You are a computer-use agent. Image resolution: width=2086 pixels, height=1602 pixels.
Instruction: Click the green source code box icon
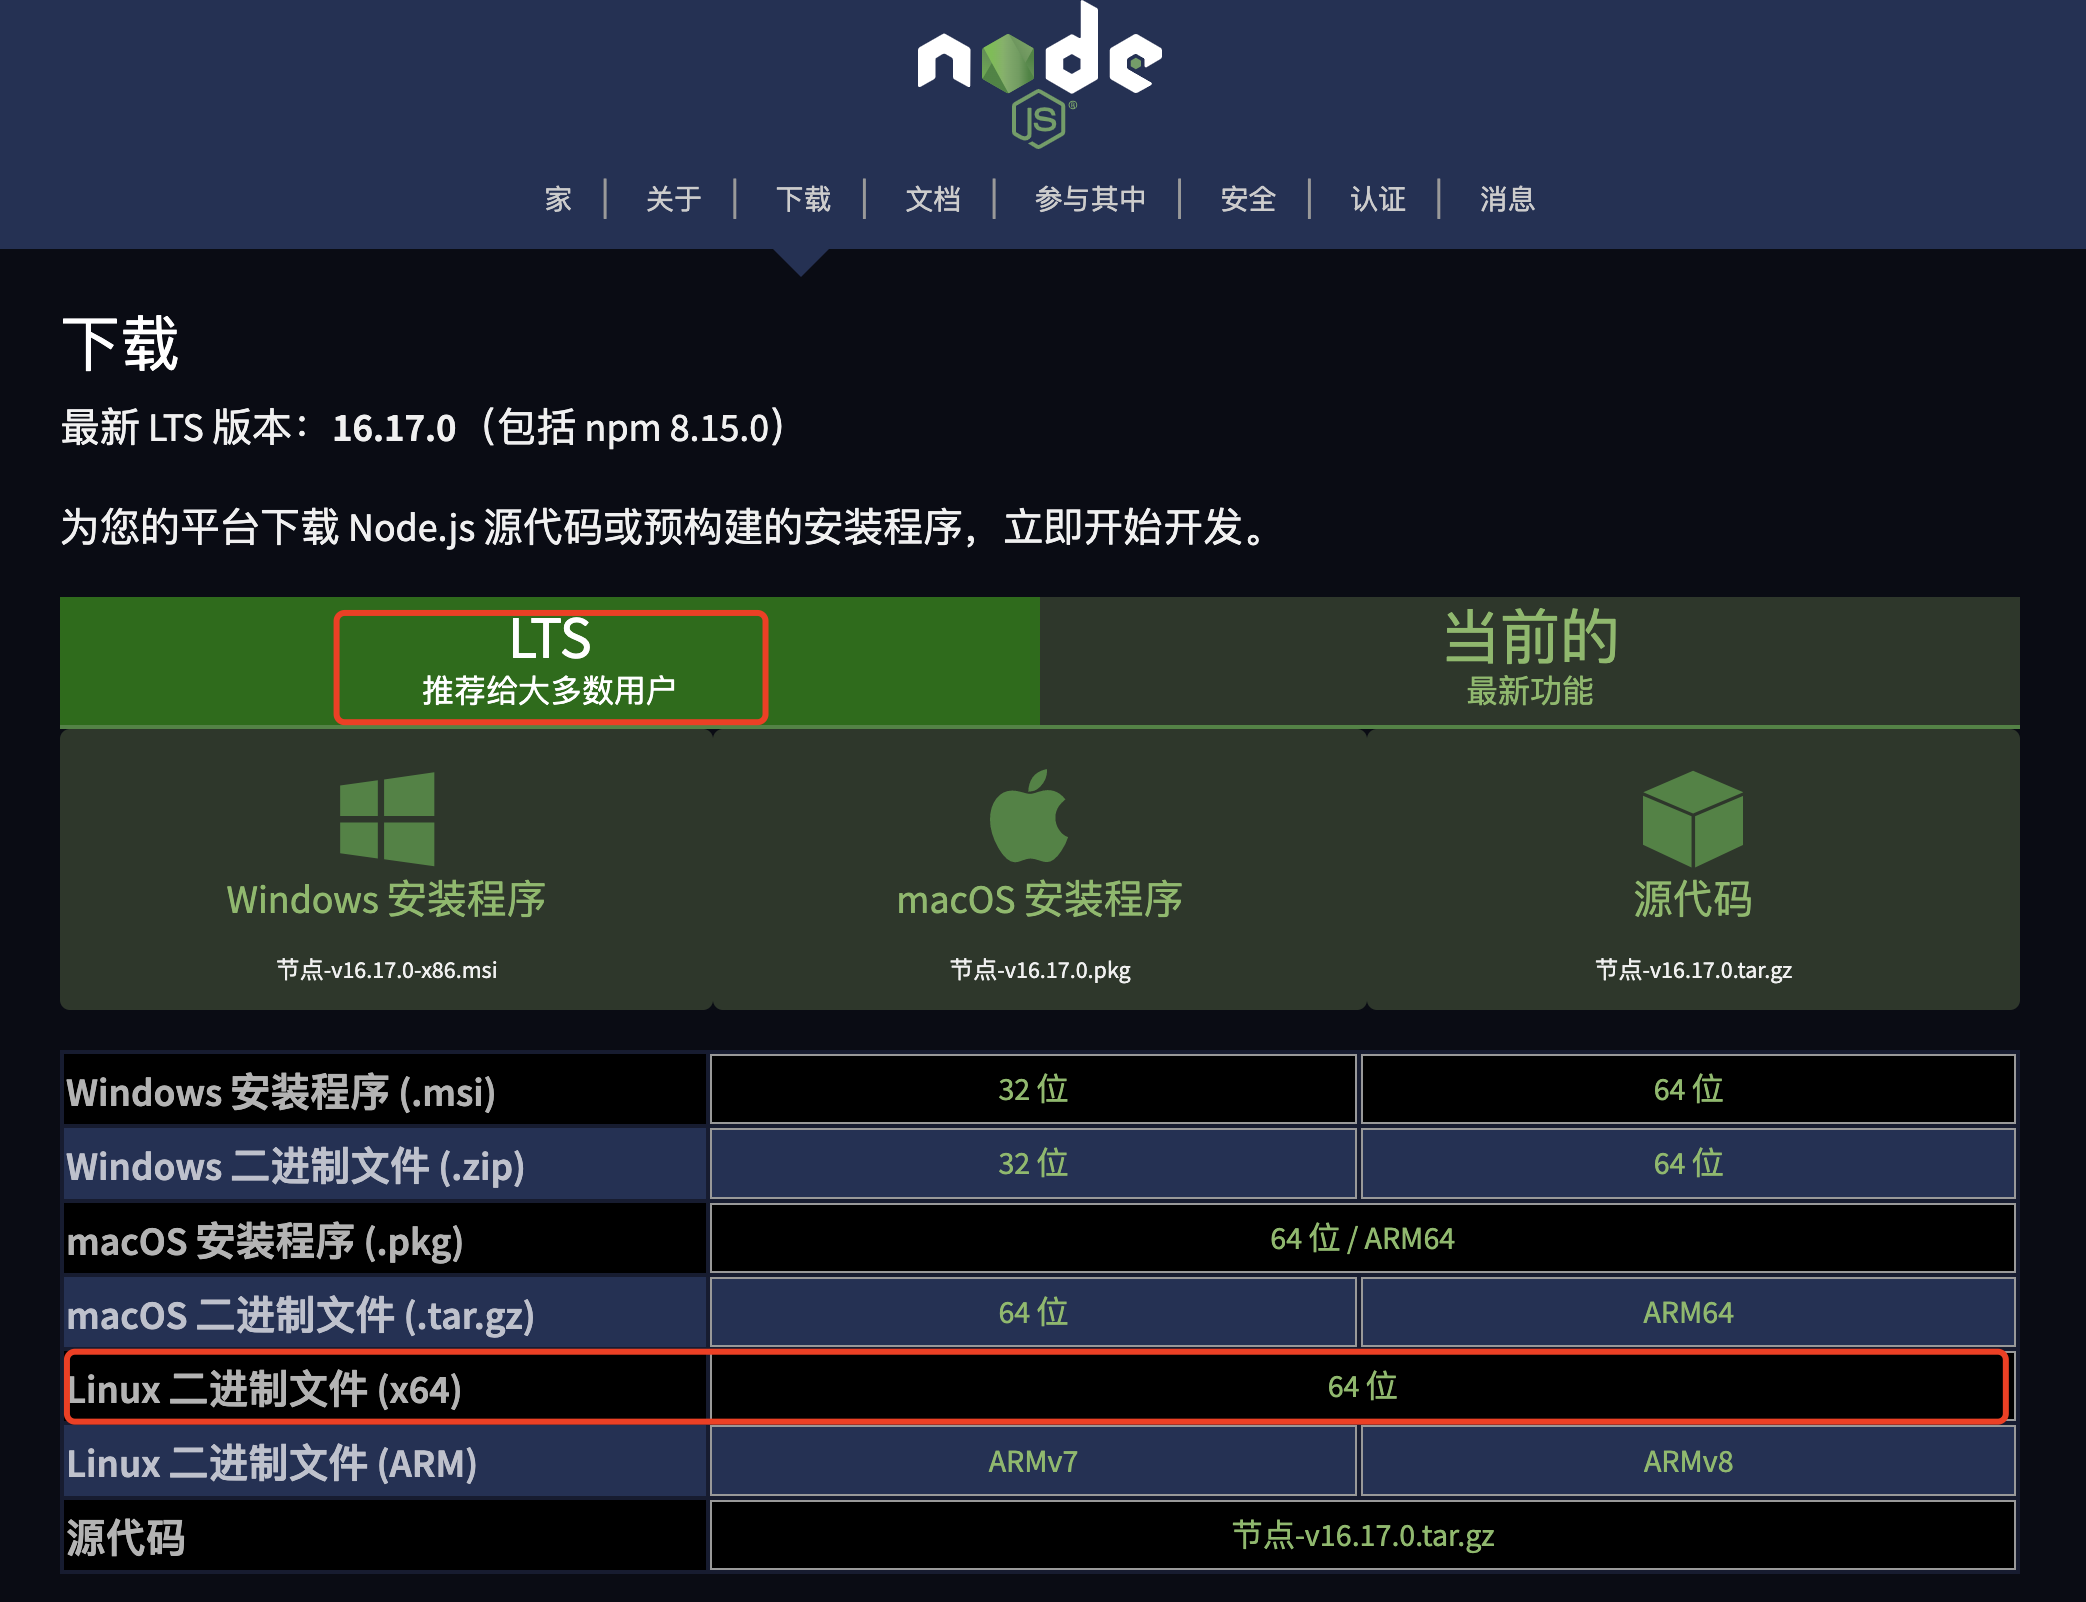click(x=1692, y=818)
